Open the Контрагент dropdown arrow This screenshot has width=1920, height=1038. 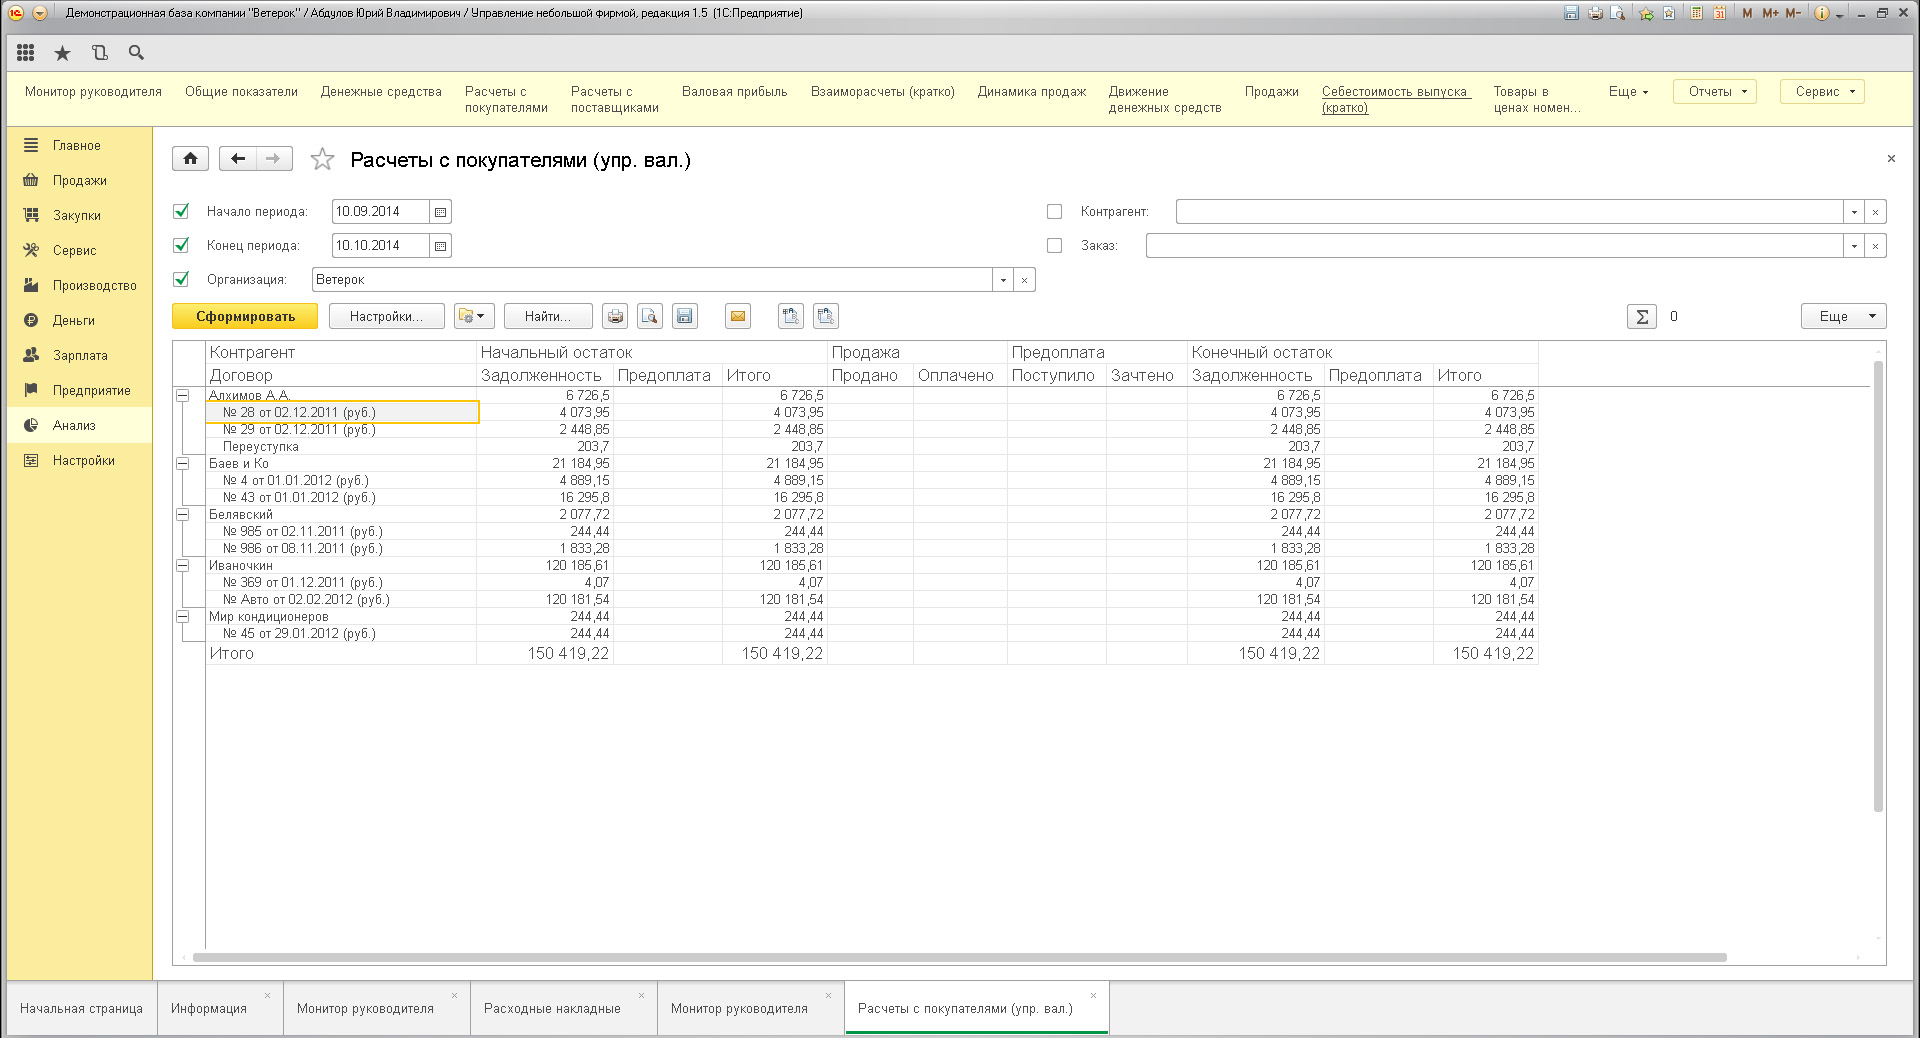point(1854,212)
